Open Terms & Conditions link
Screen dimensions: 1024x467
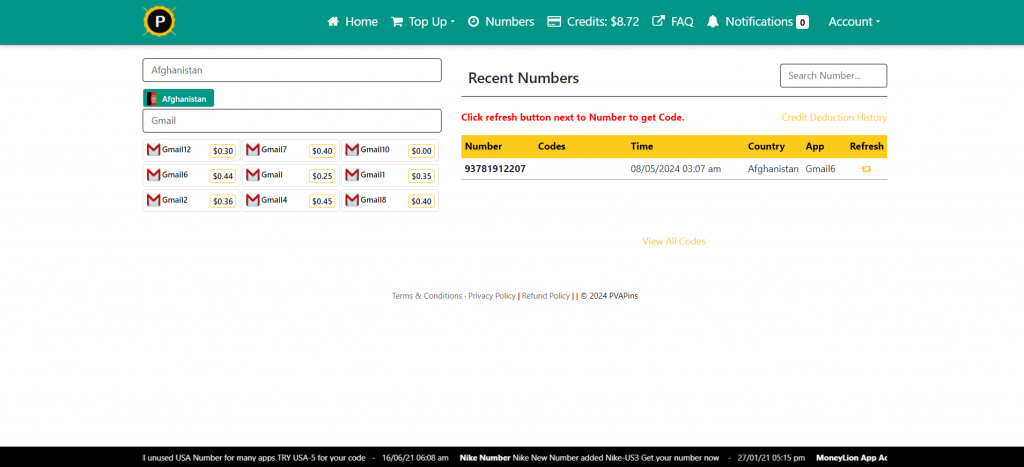pyautogui.click(x=427, y=296)
